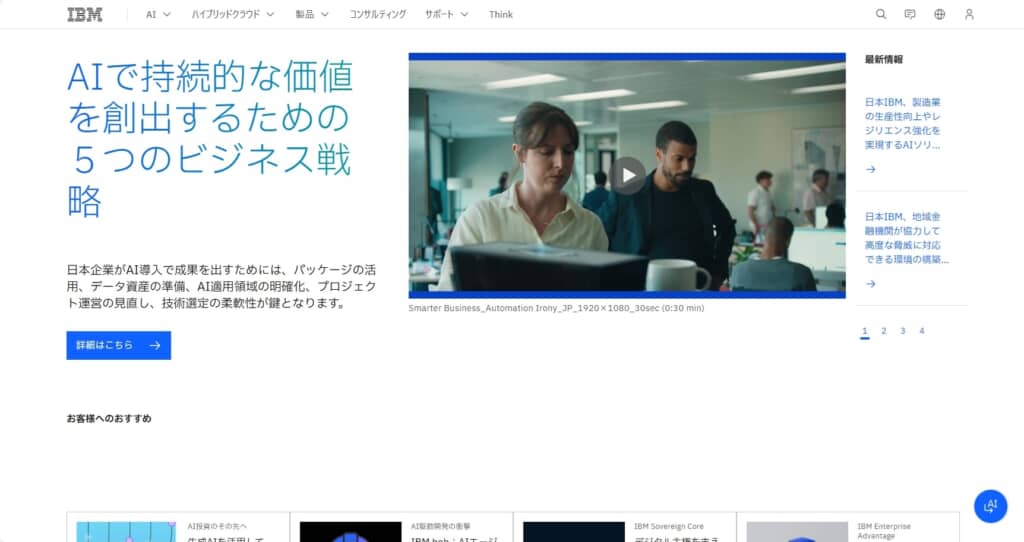This screenshot has height=542, width=1024.
Task: Click the IBM logo
Action: pyautogui.click(x=84, y=14)
